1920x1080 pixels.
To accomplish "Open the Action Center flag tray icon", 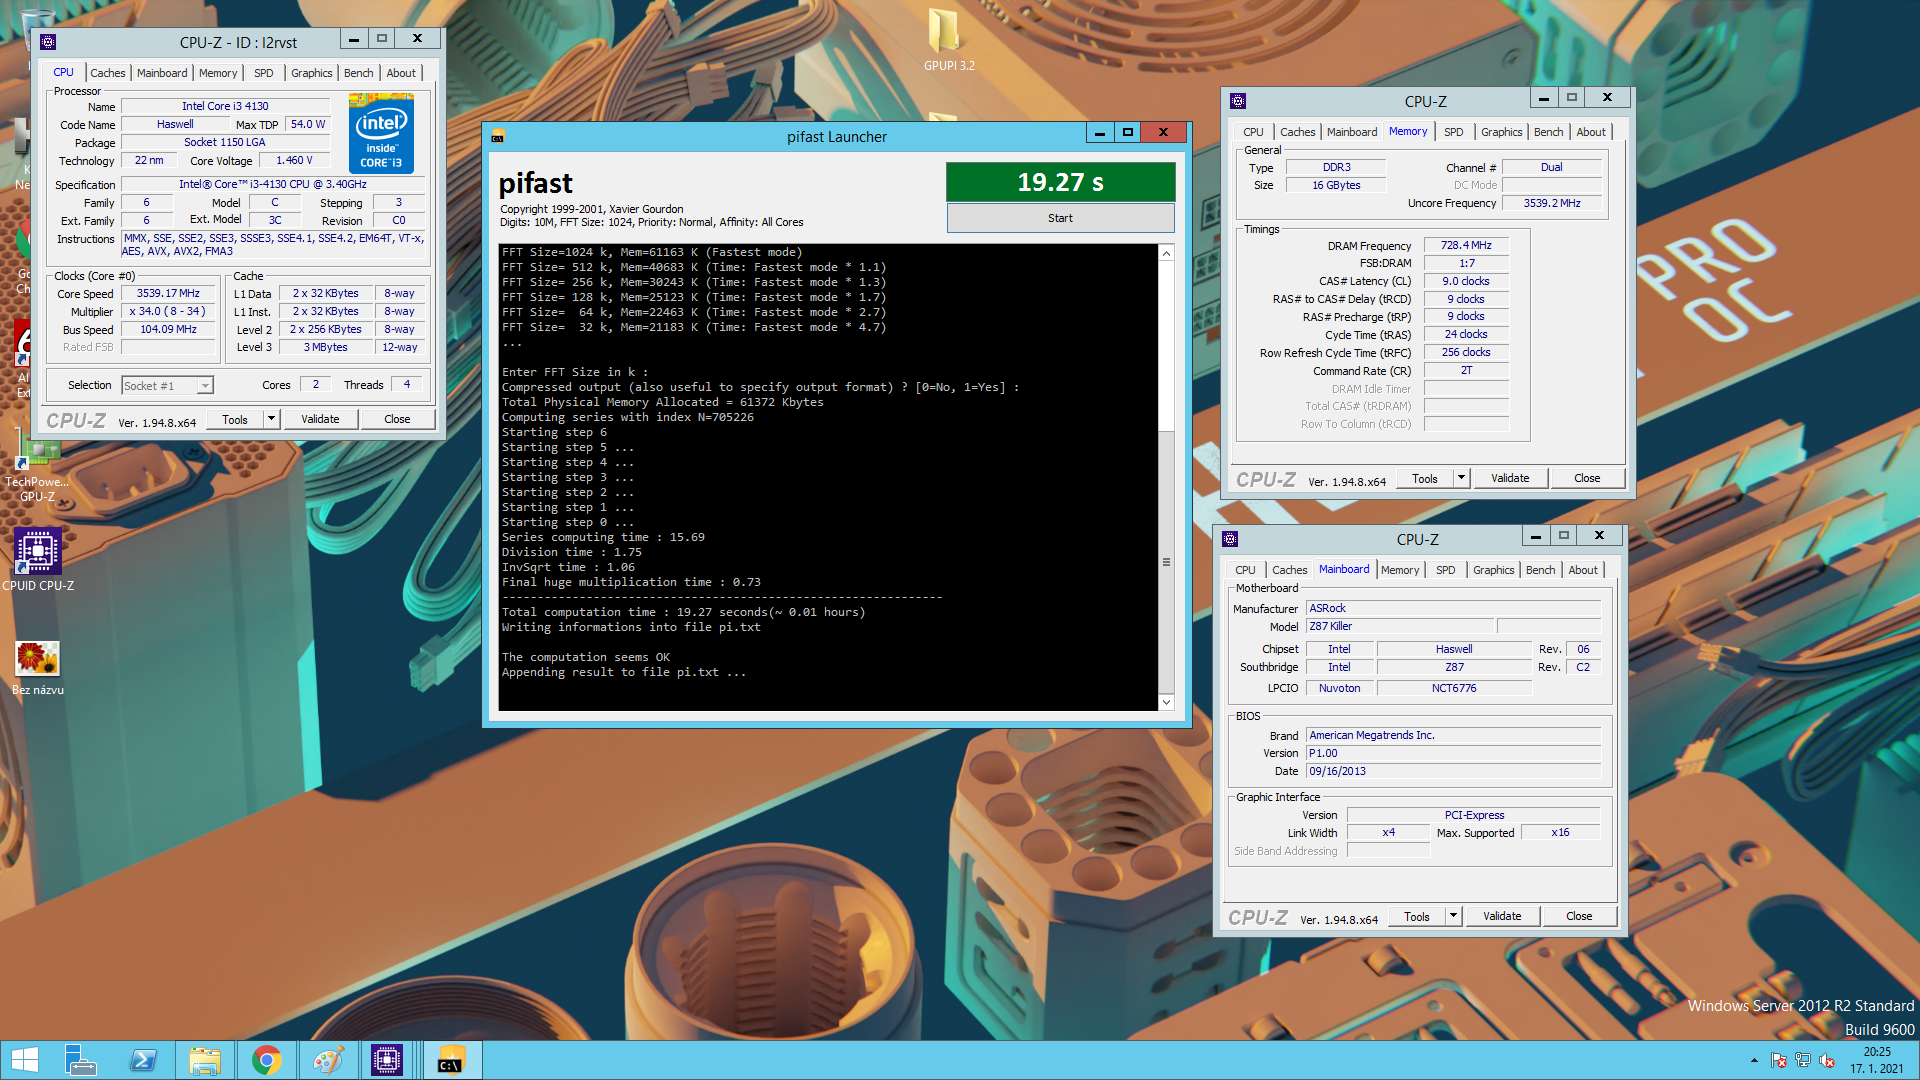I will pyautogui.click(x=1778, y=1060).
